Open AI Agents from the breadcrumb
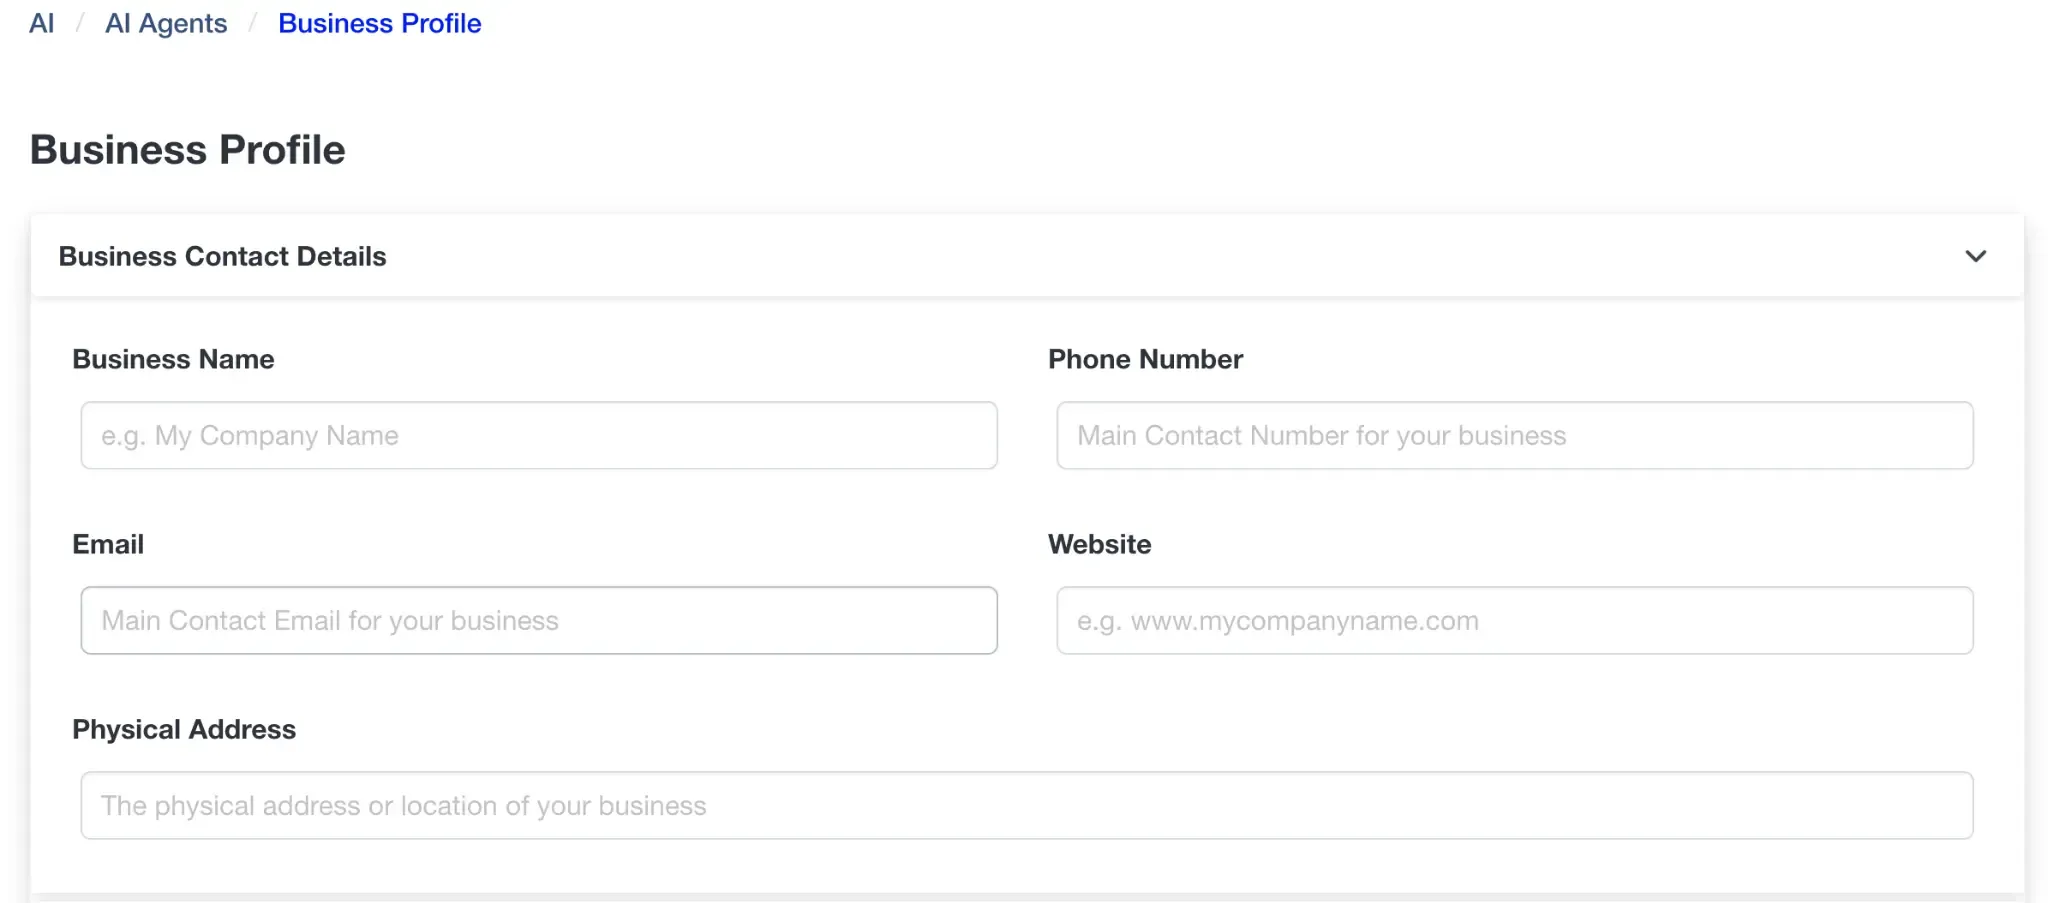This screenshot has height=903, width=2048. [166, 23]
